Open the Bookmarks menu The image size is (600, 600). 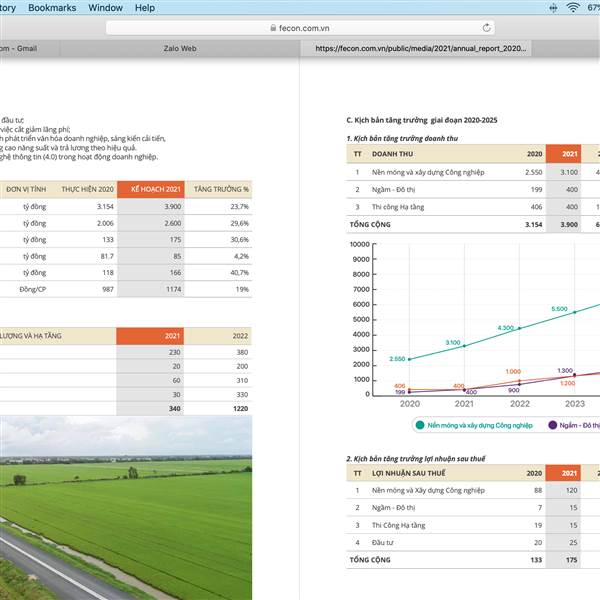(x=52, y=8)
